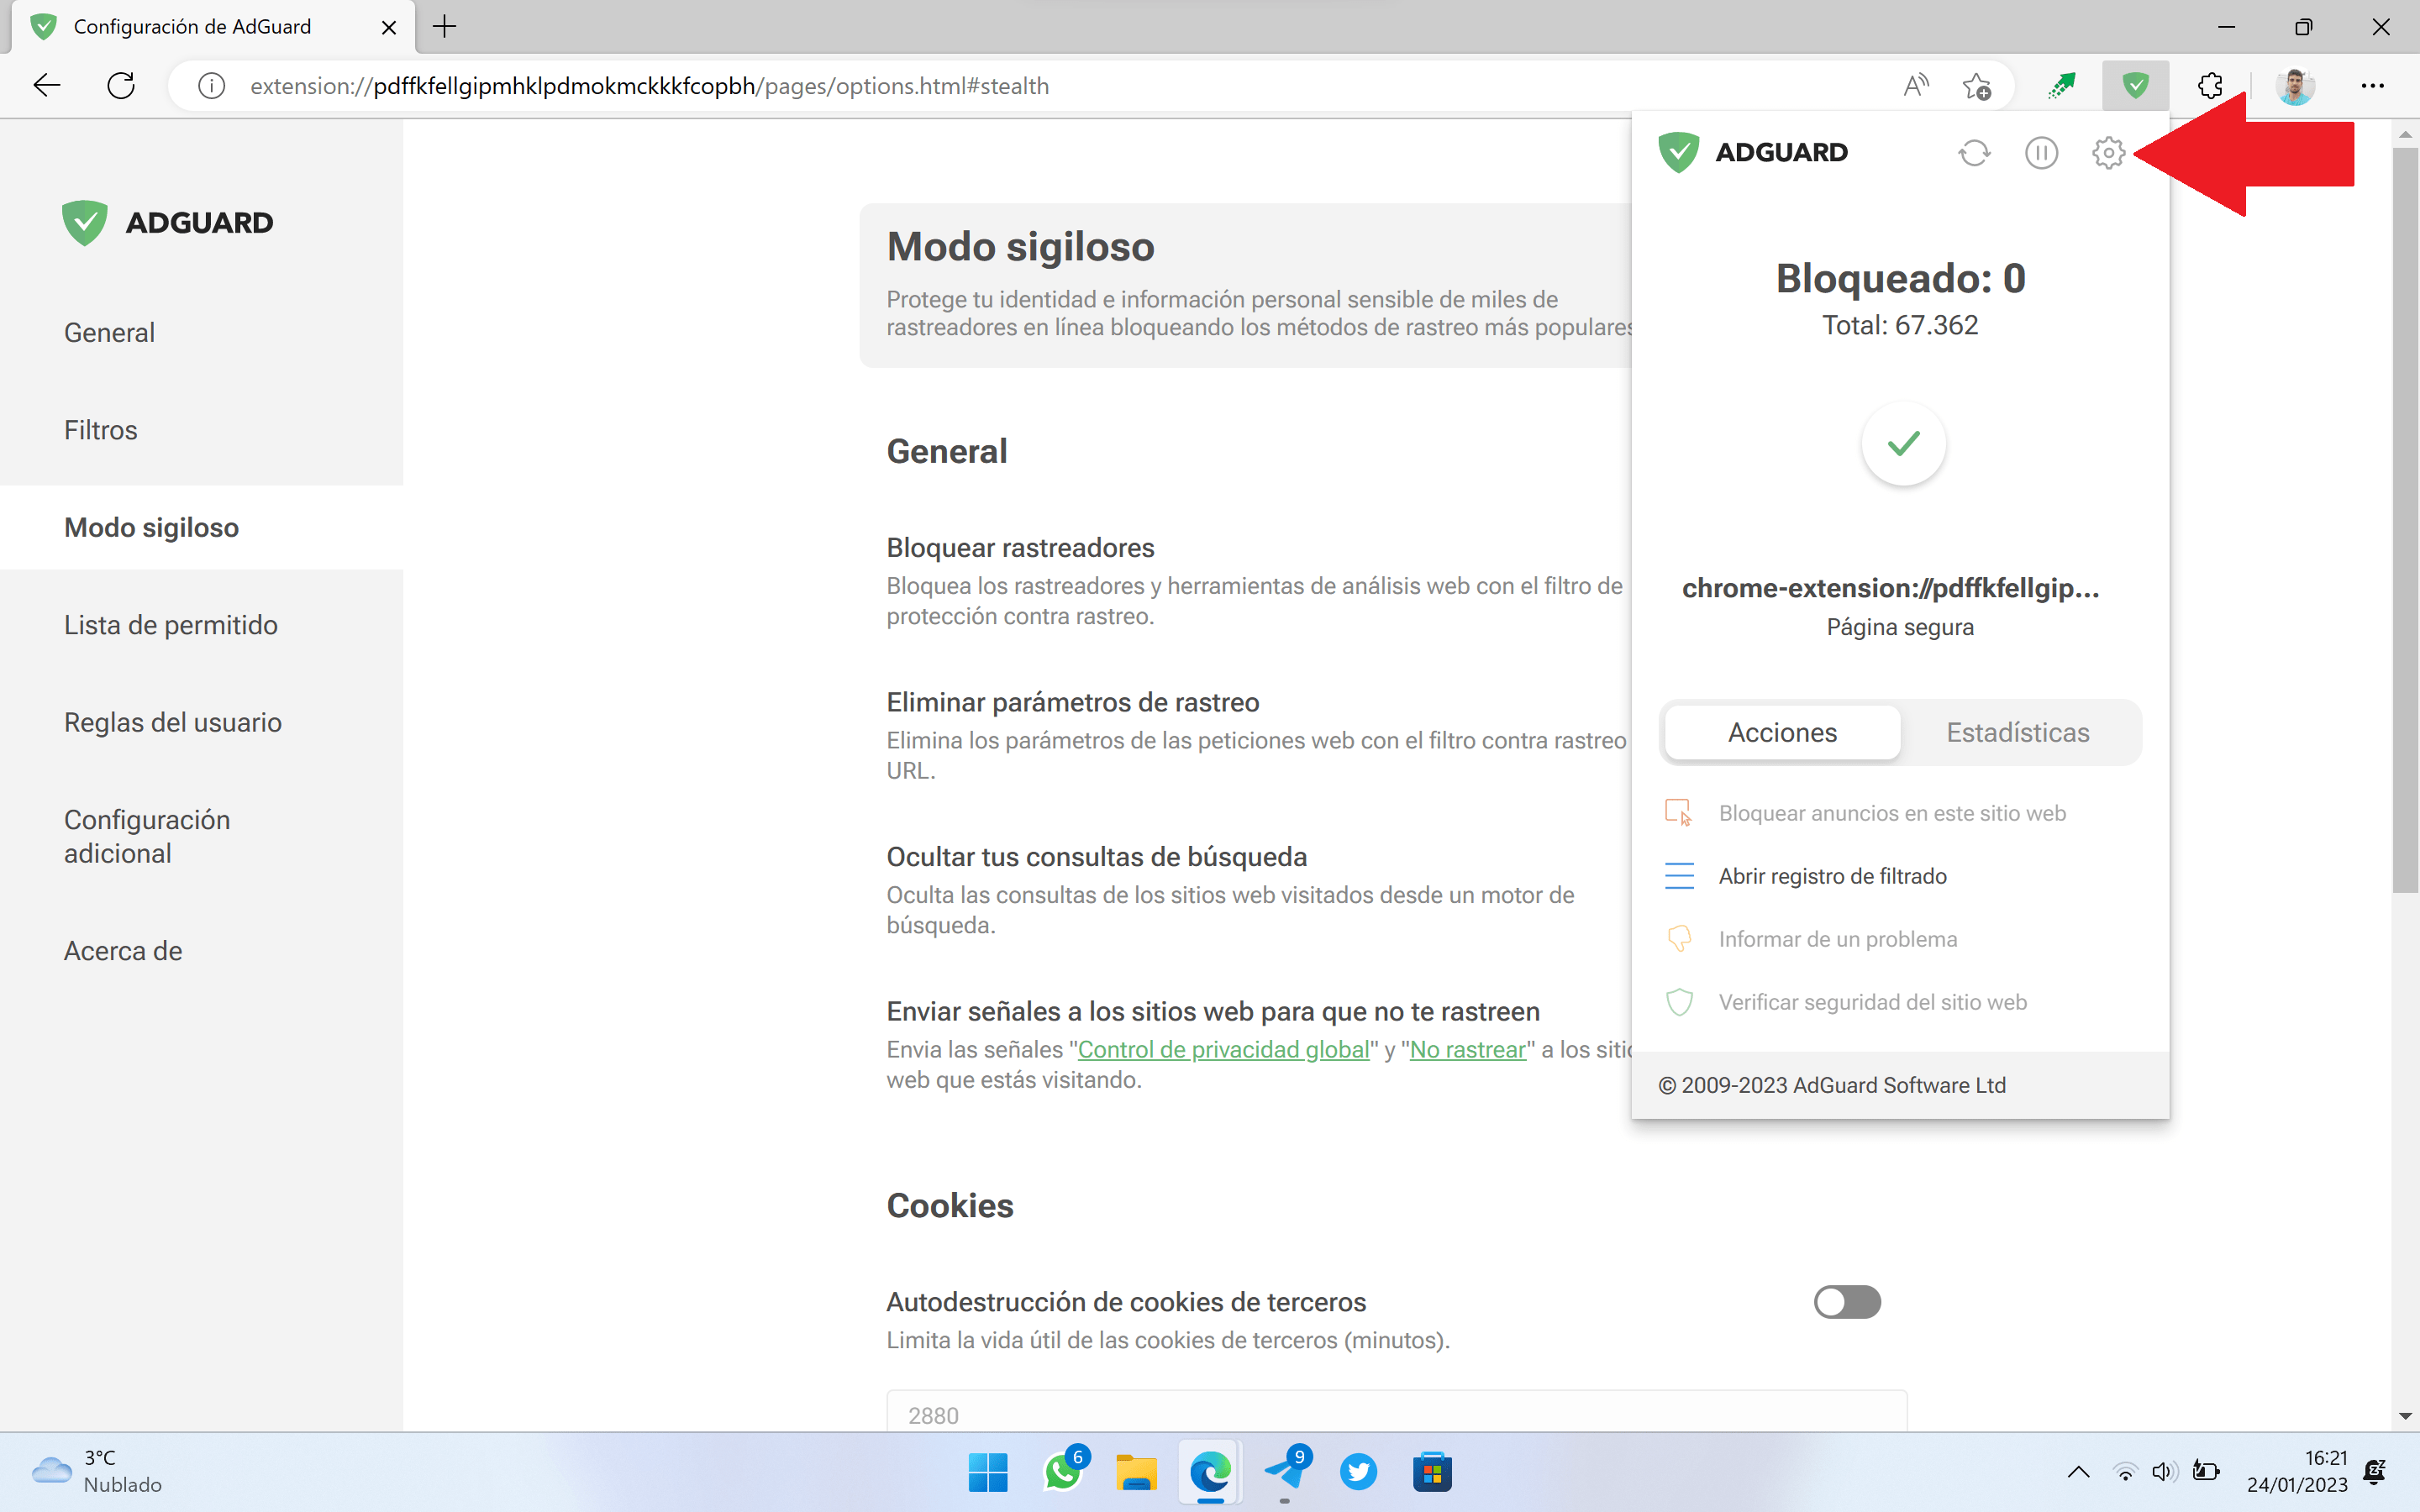Click the page vertical scrollbar thumb
The height and width of the screenshot is (1512, 2420).
point(2405,520)
